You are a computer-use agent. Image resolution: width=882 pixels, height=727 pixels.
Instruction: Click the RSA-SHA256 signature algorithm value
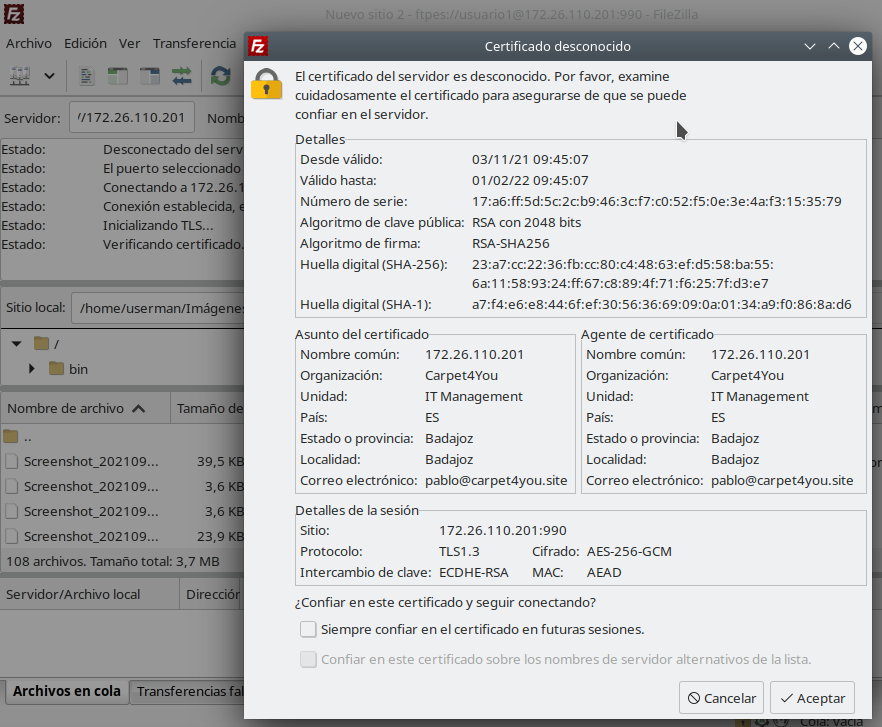(x=511, y=244)
